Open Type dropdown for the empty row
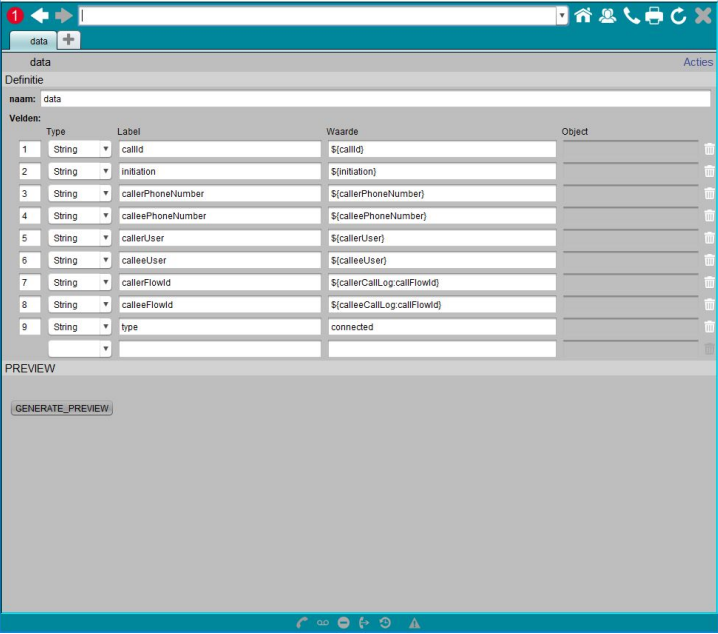The image size is (718, 634). coord(80,349)
